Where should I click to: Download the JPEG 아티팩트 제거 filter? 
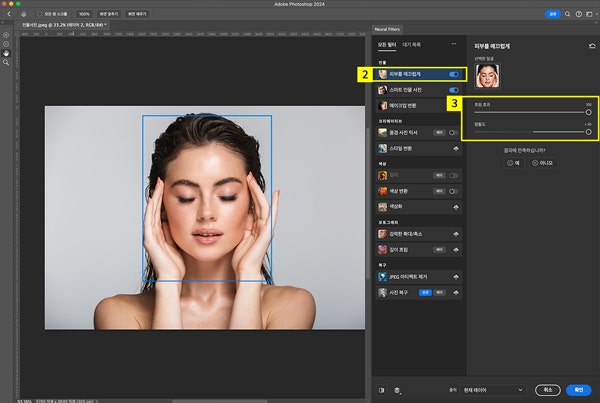coord(454,277)
